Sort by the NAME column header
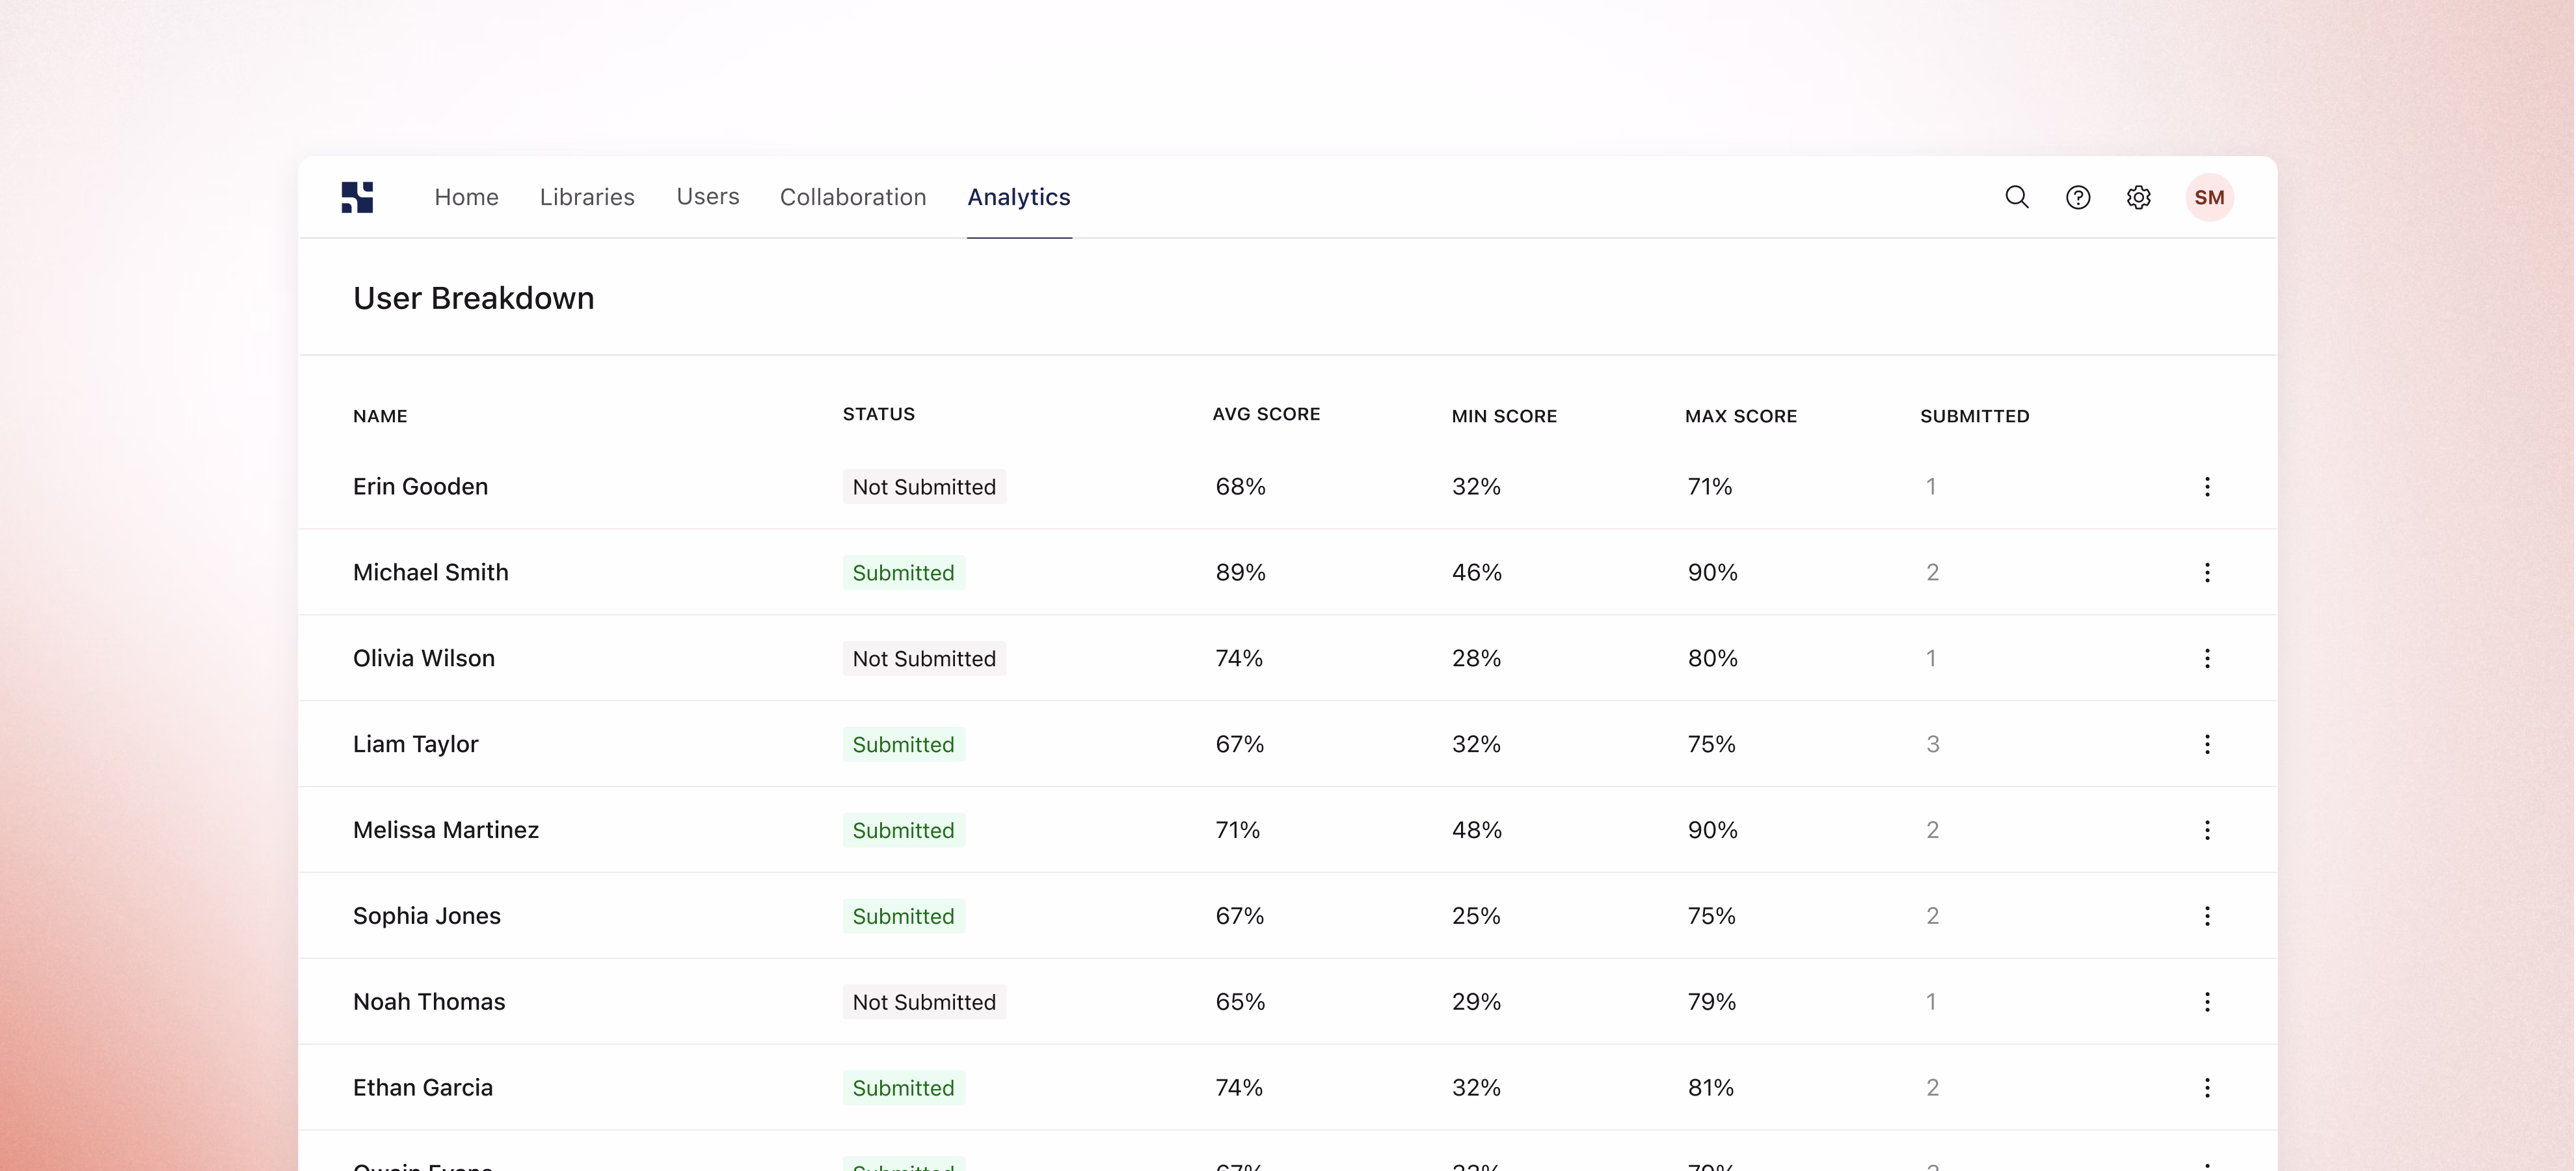Viewport: 2576px width, 1171px height. tap(380, 416)
